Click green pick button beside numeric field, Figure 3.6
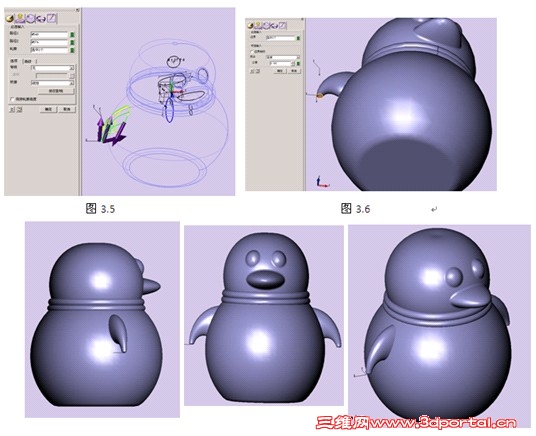 (298, 63)
